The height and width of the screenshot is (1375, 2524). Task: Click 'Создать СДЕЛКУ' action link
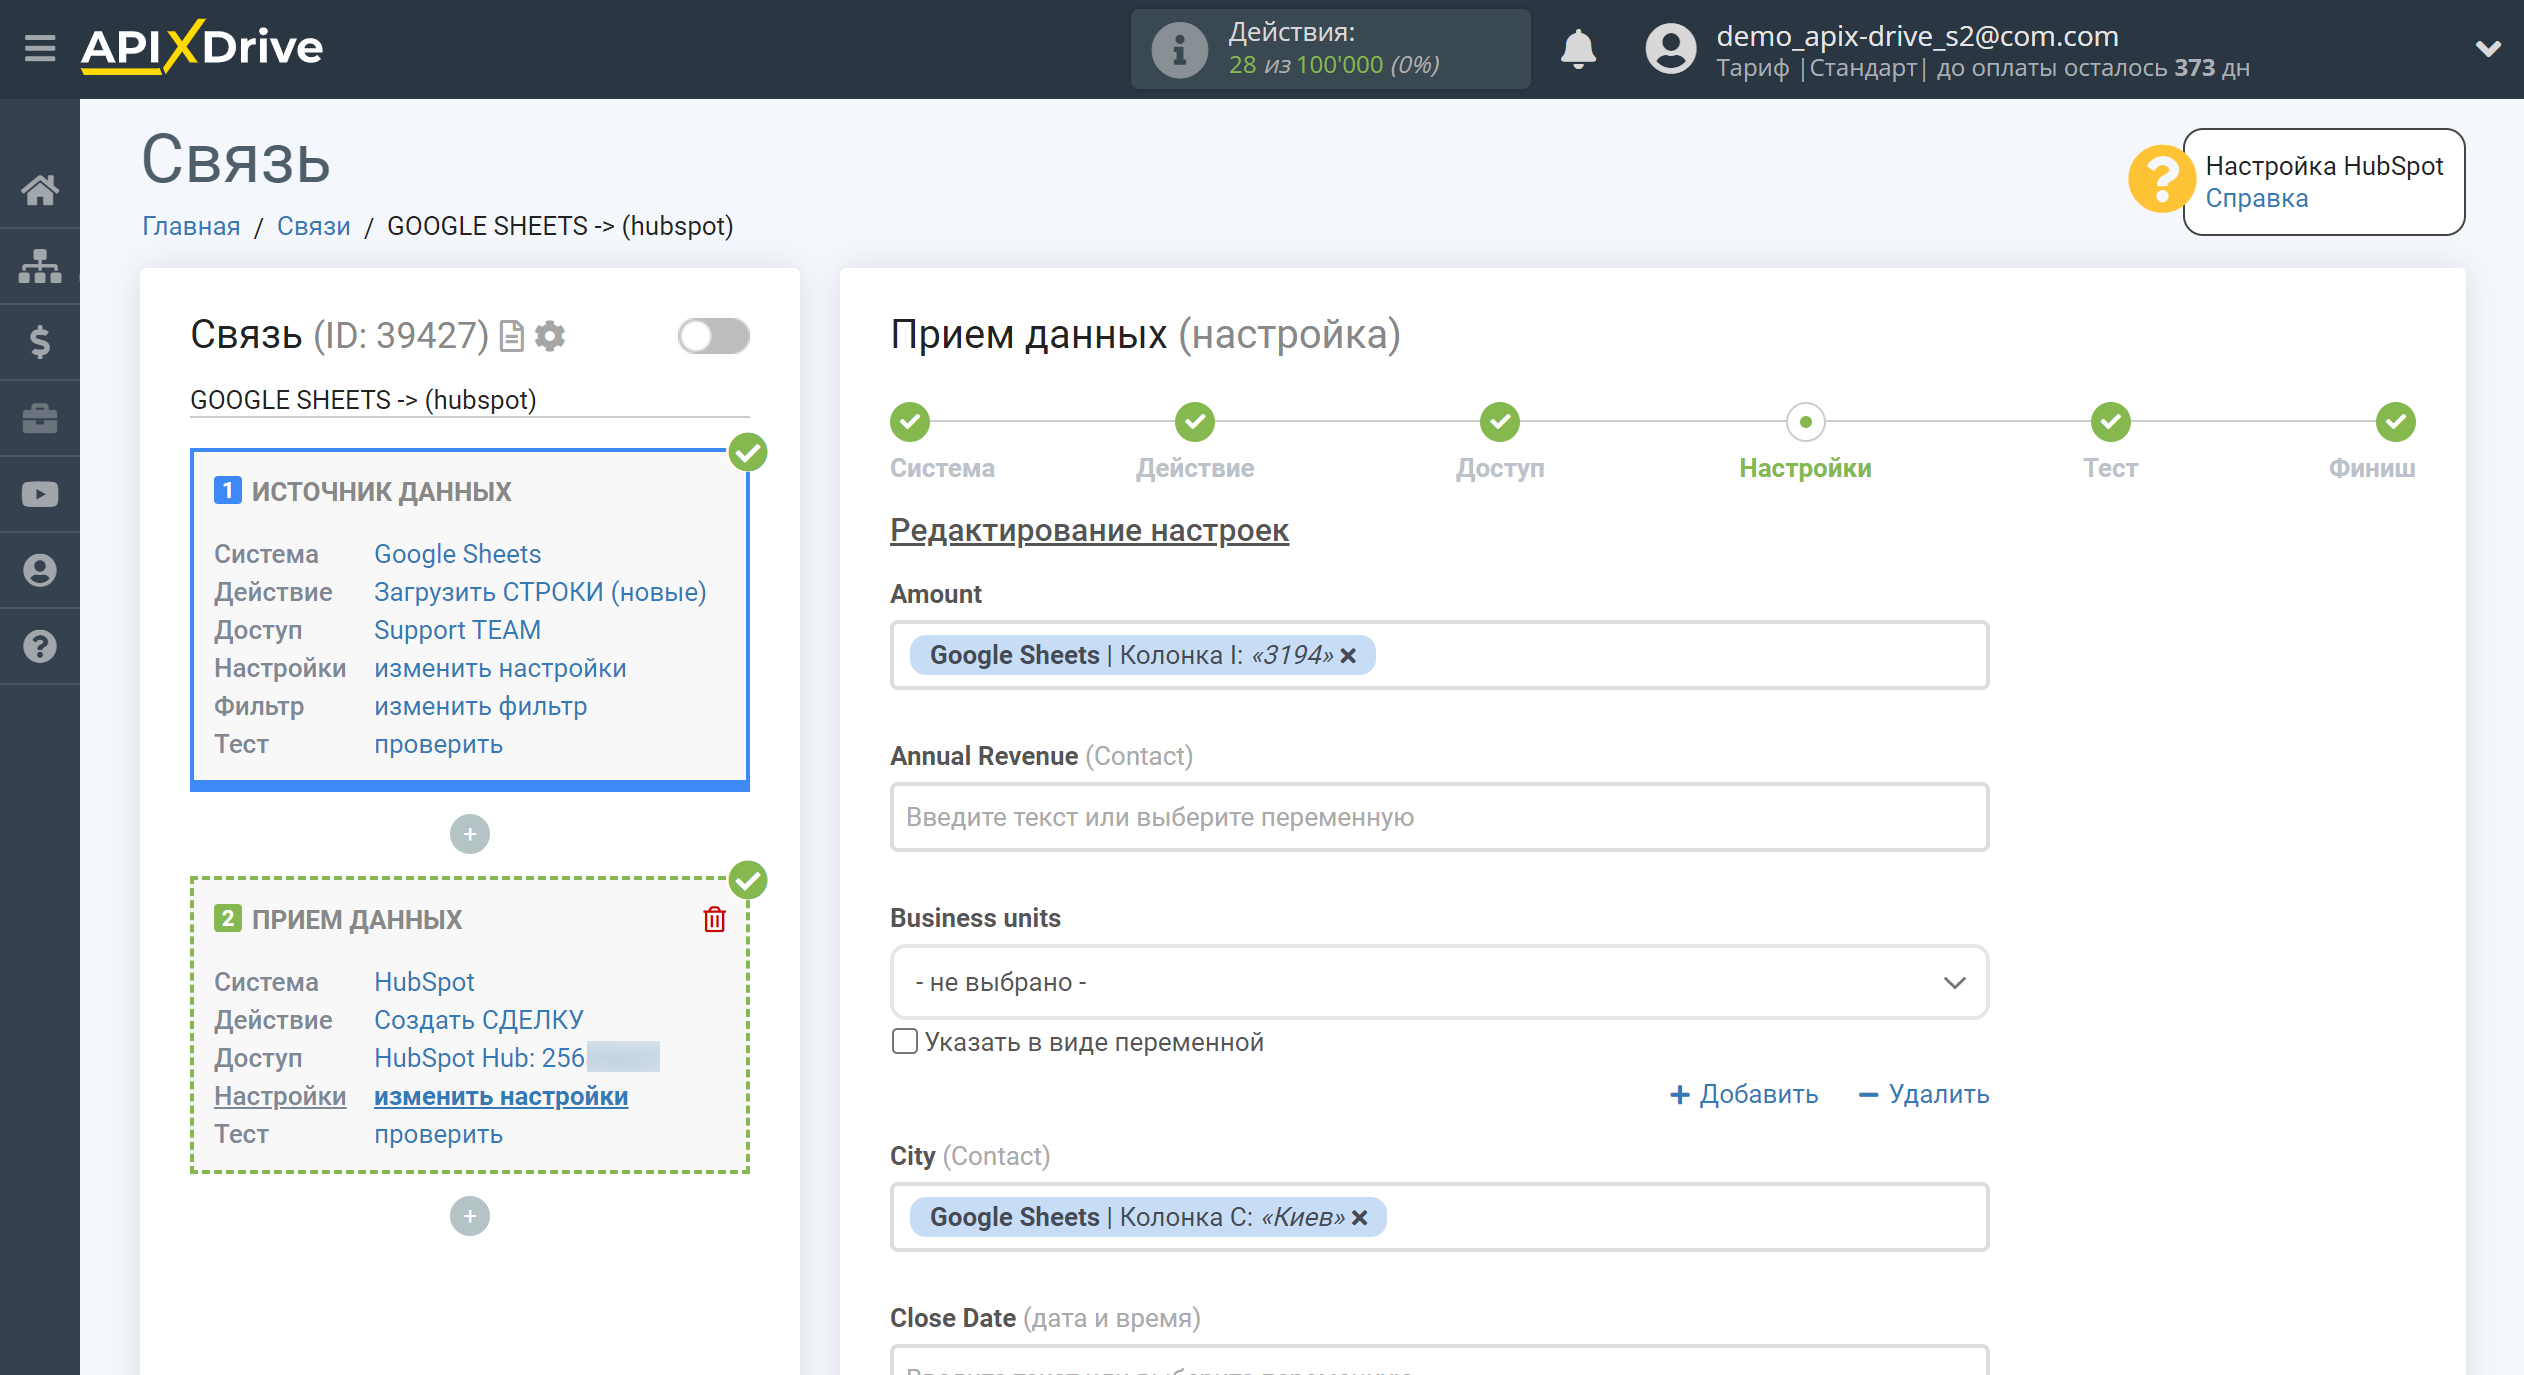(x=479, y=1020)
